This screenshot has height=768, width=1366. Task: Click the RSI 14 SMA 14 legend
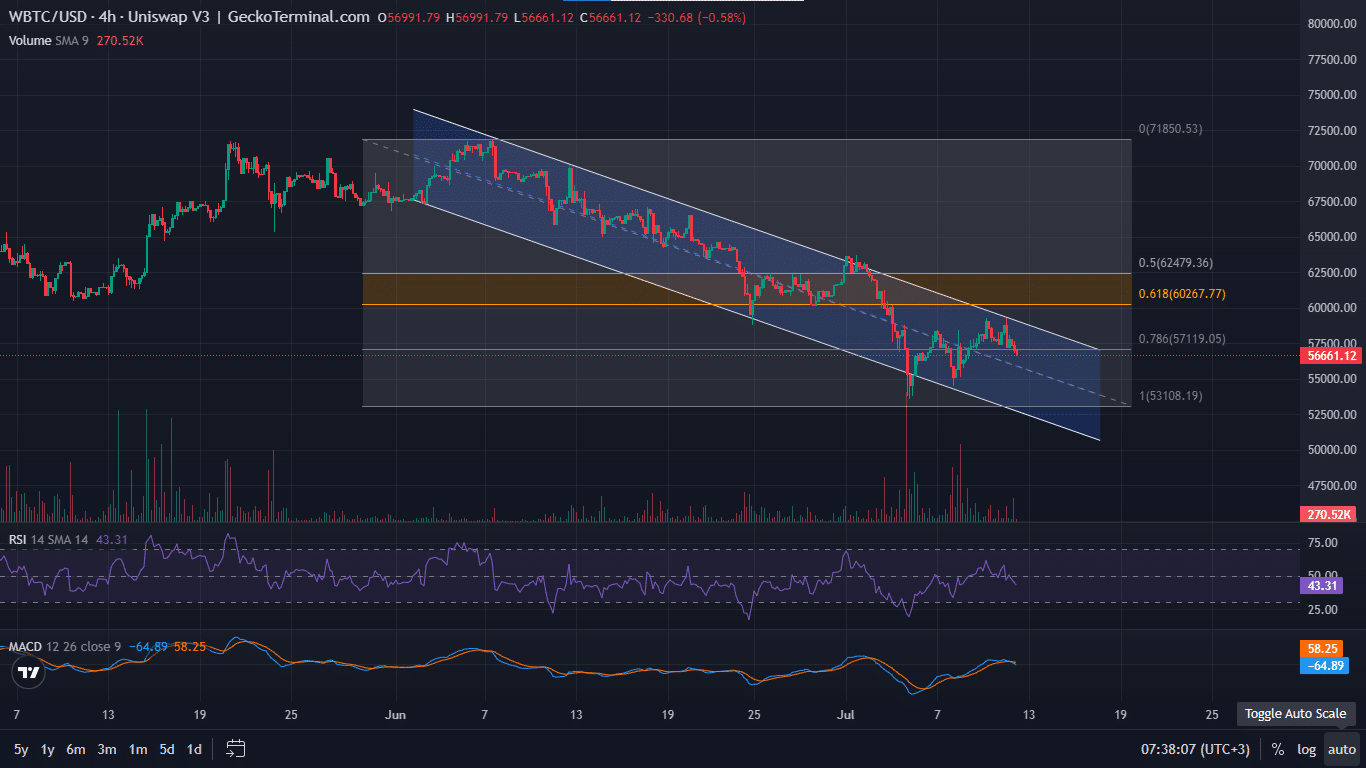tap(48, 539)
